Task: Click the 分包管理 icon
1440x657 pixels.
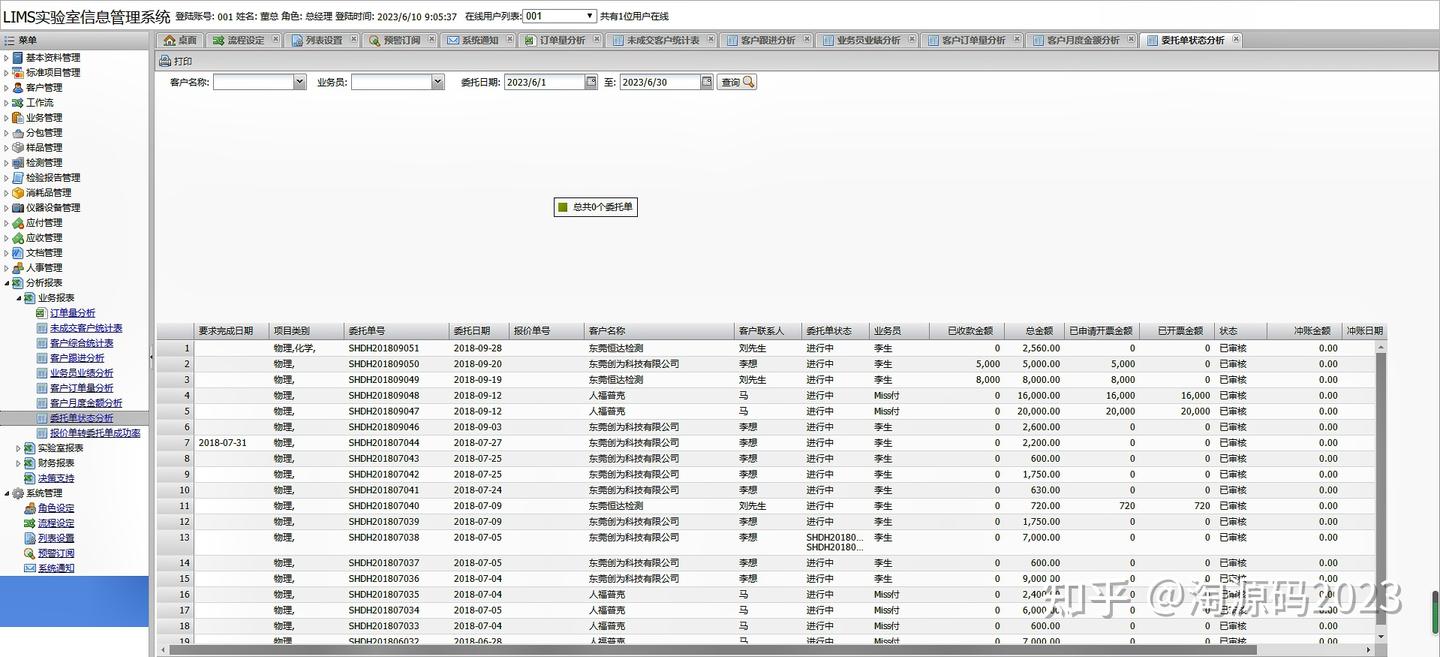Action: (18, 133)
